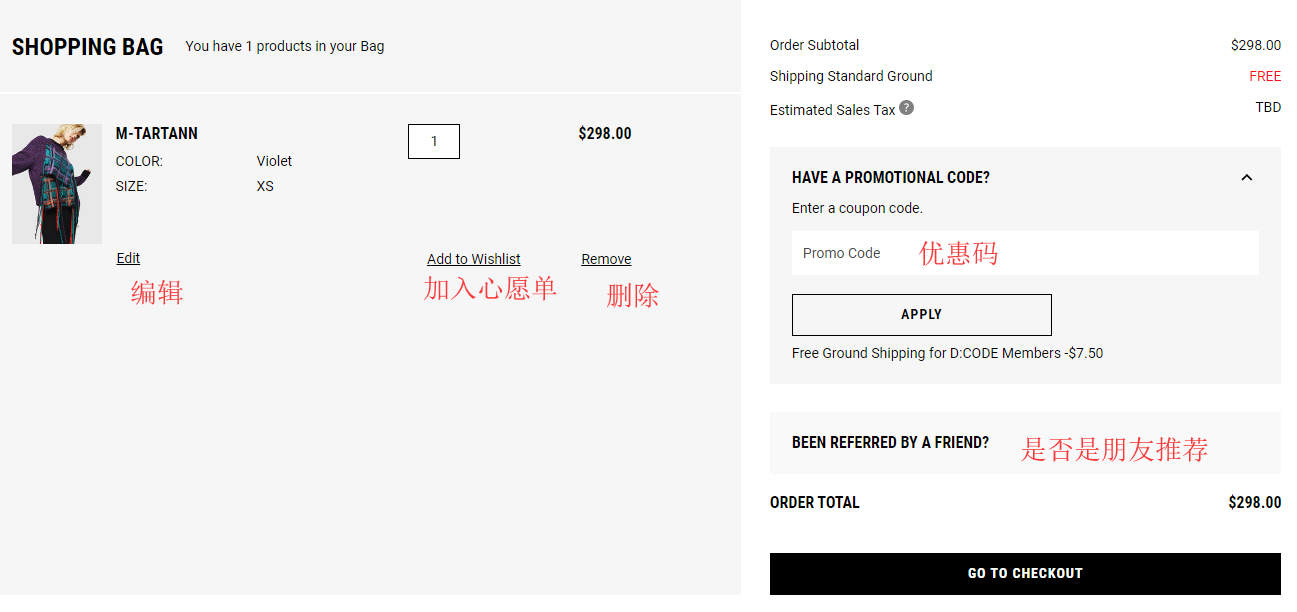Expand Been Referred By a Friend section
Screen dimensions: 1297x612
tap(890, 442)
